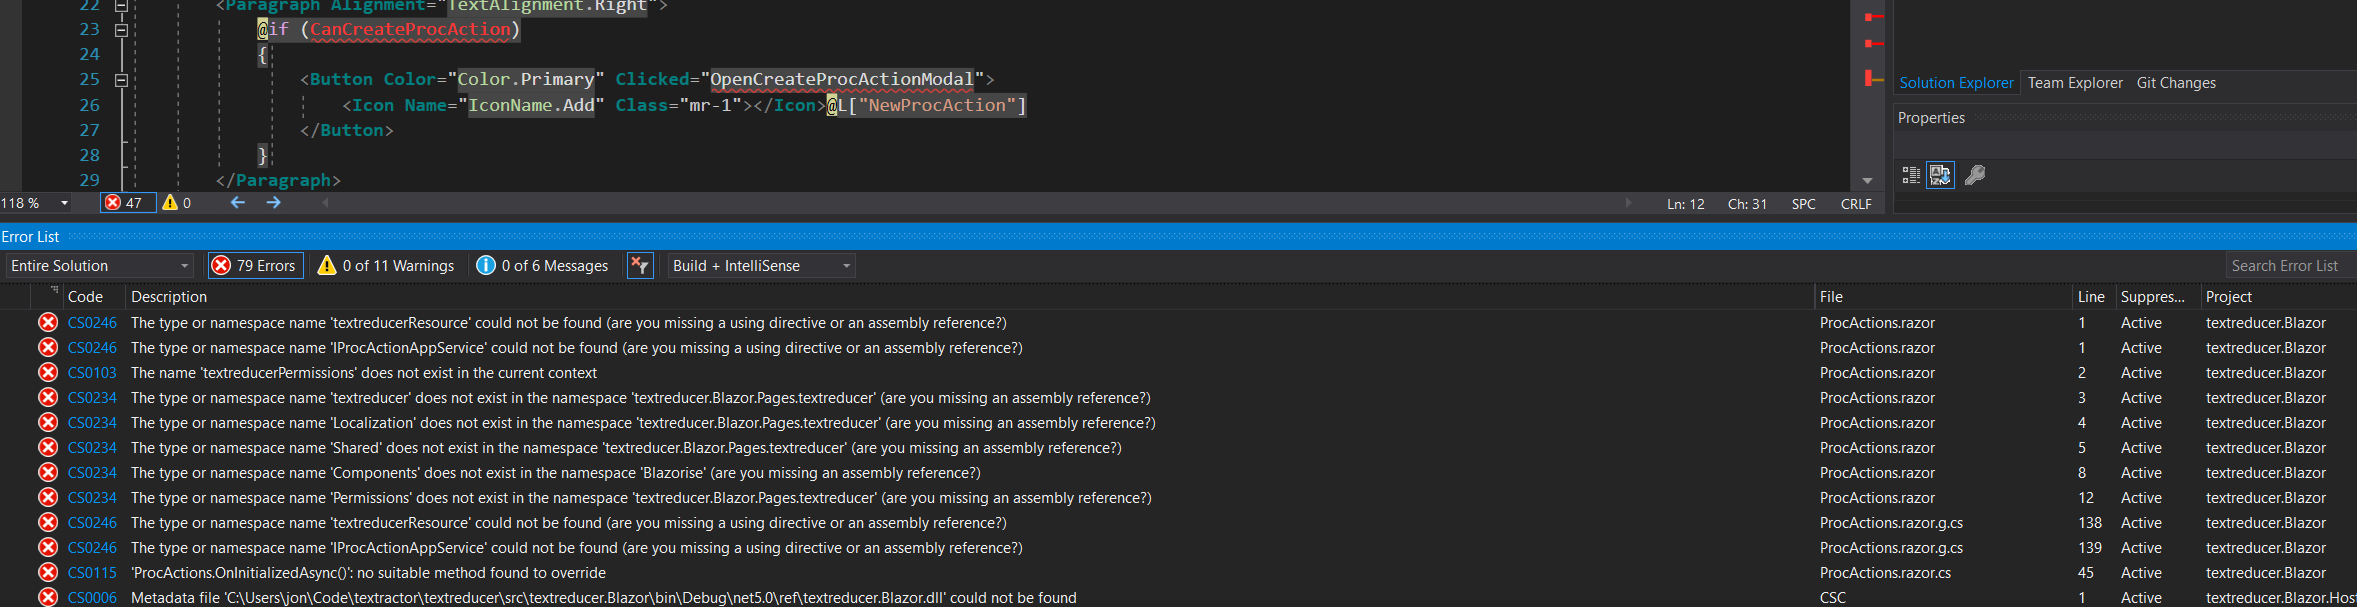Click the clear filters funnel icon

640,266
